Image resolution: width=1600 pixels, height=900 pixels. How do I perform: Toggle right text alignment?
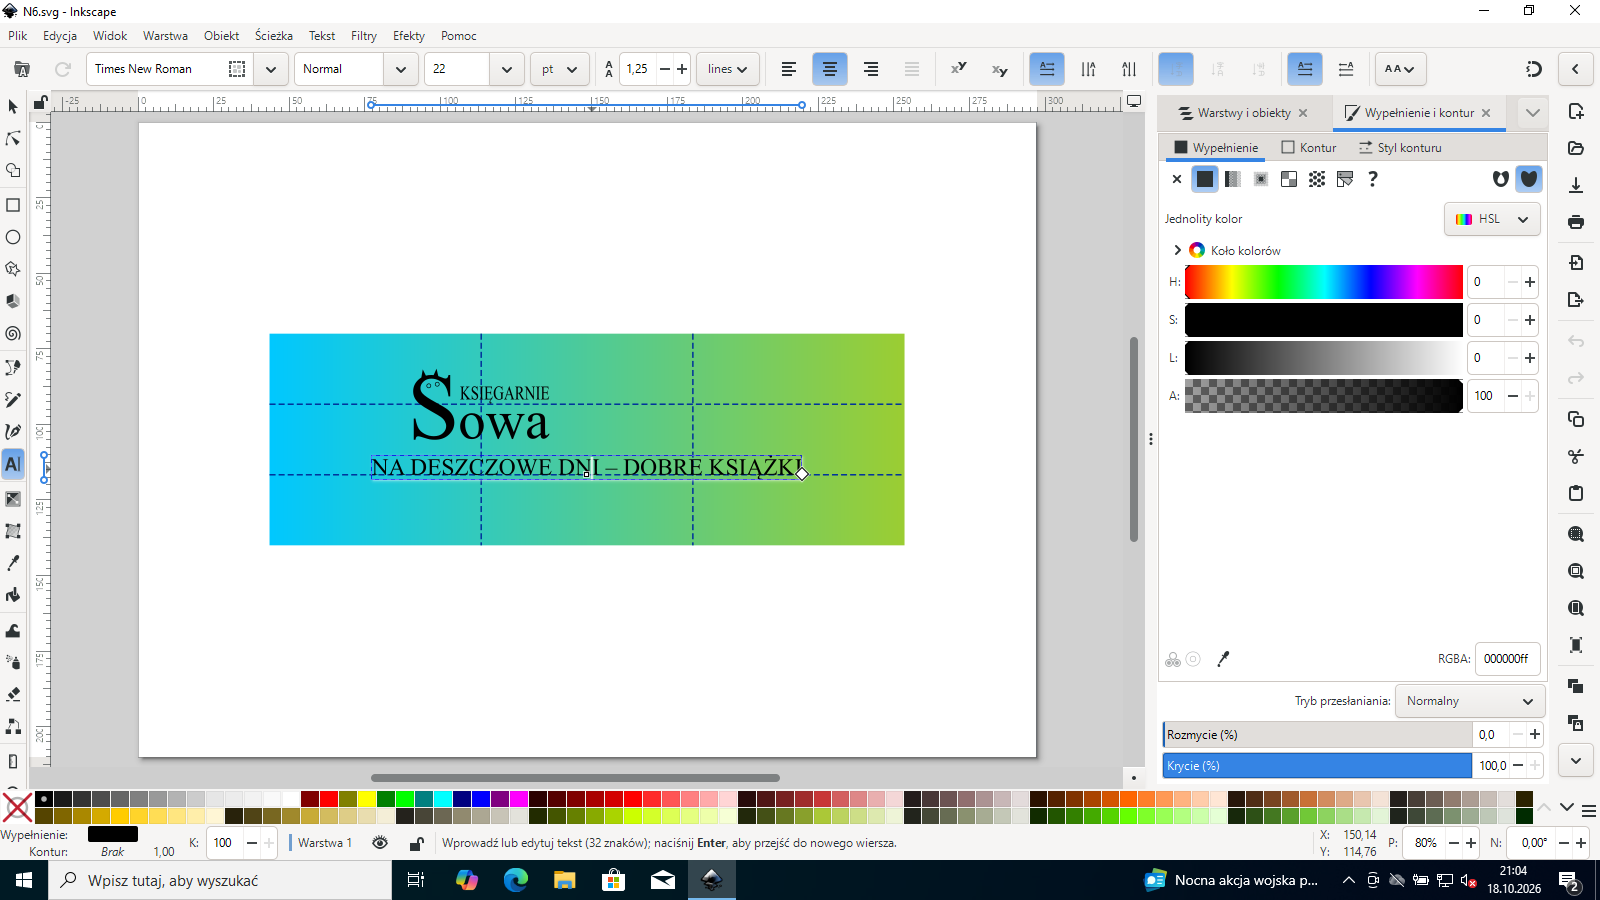click(x=871, y=69)
